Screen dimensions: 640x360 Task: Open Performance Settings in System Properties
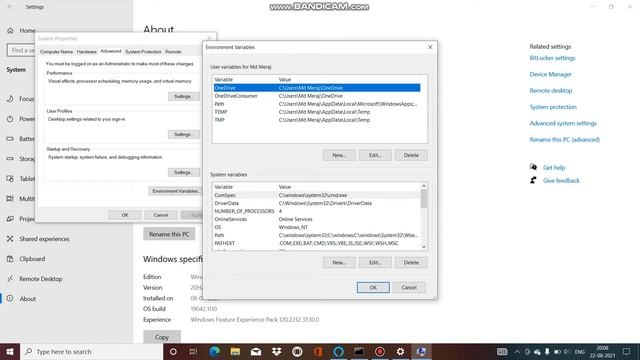[x=184, y=96]
